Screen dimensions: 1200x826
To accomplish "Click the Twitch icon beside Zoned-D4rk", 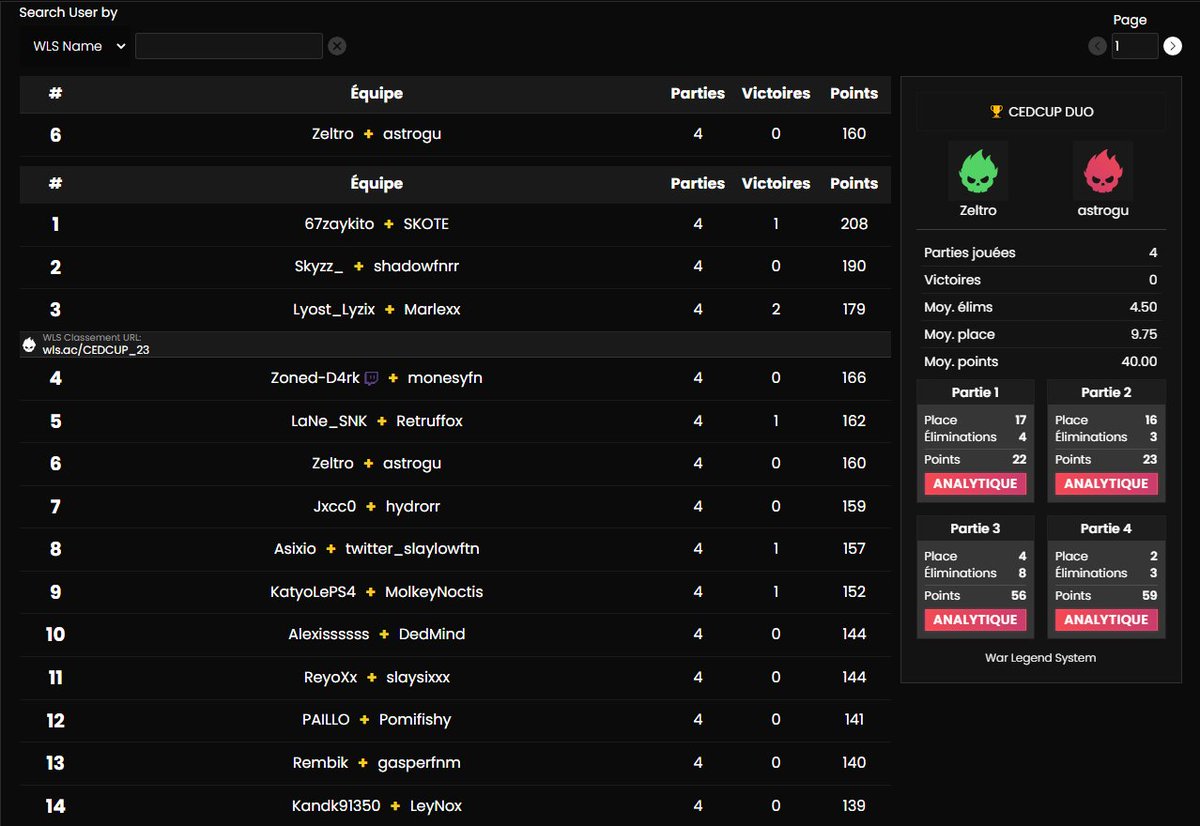I will 372,378.
